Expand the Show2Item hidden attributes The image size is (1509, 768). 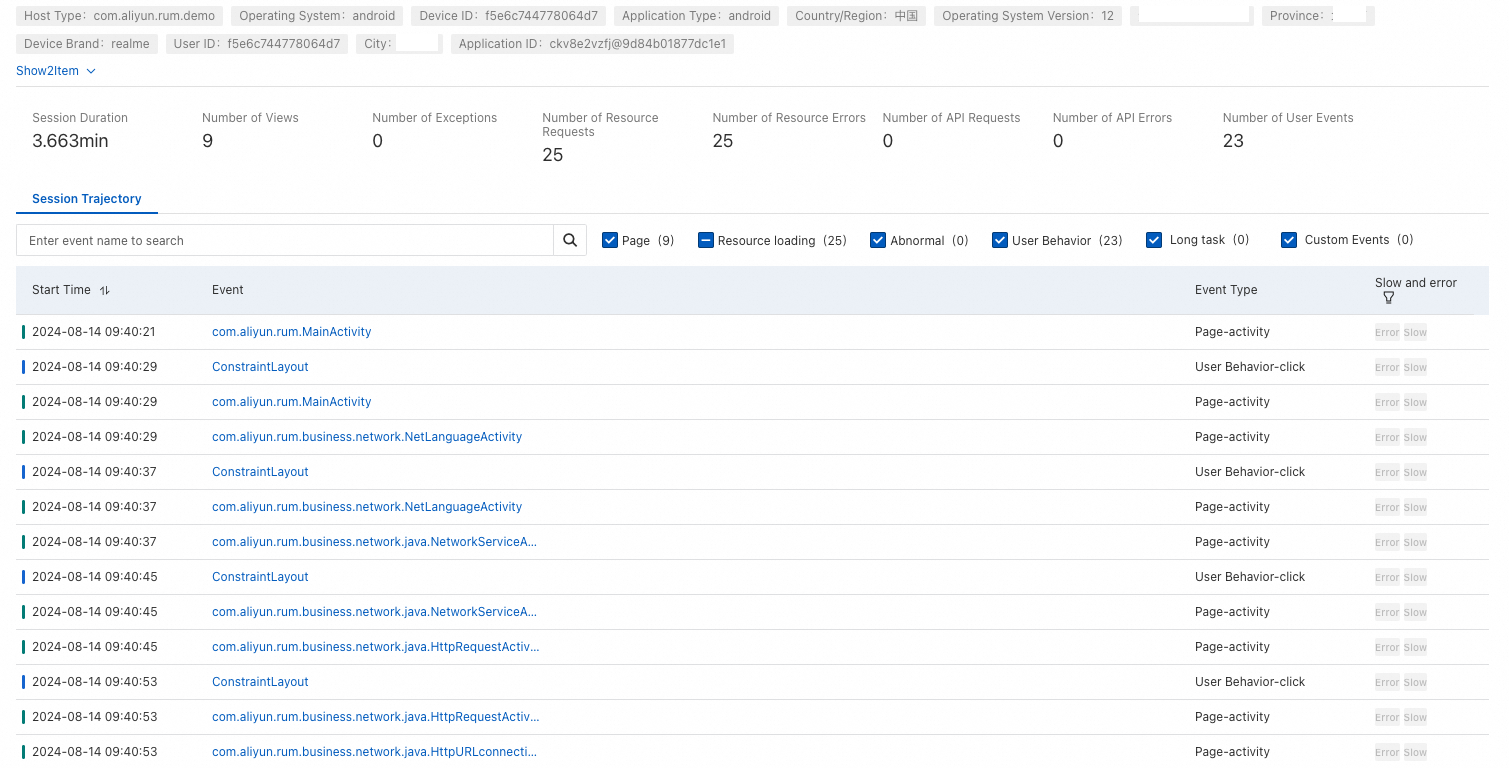tap(47, 71)
